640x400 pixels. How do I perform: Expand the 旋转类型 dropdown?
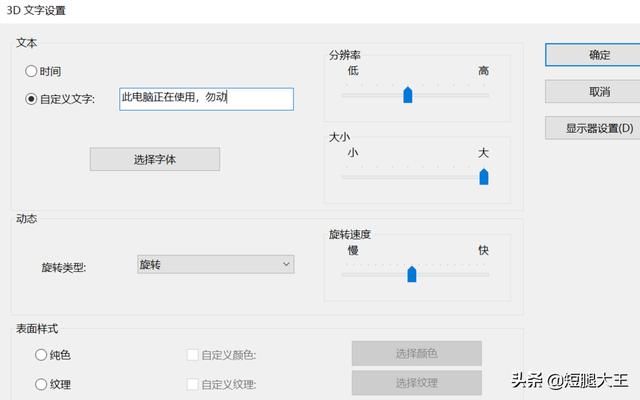(215, 264)
